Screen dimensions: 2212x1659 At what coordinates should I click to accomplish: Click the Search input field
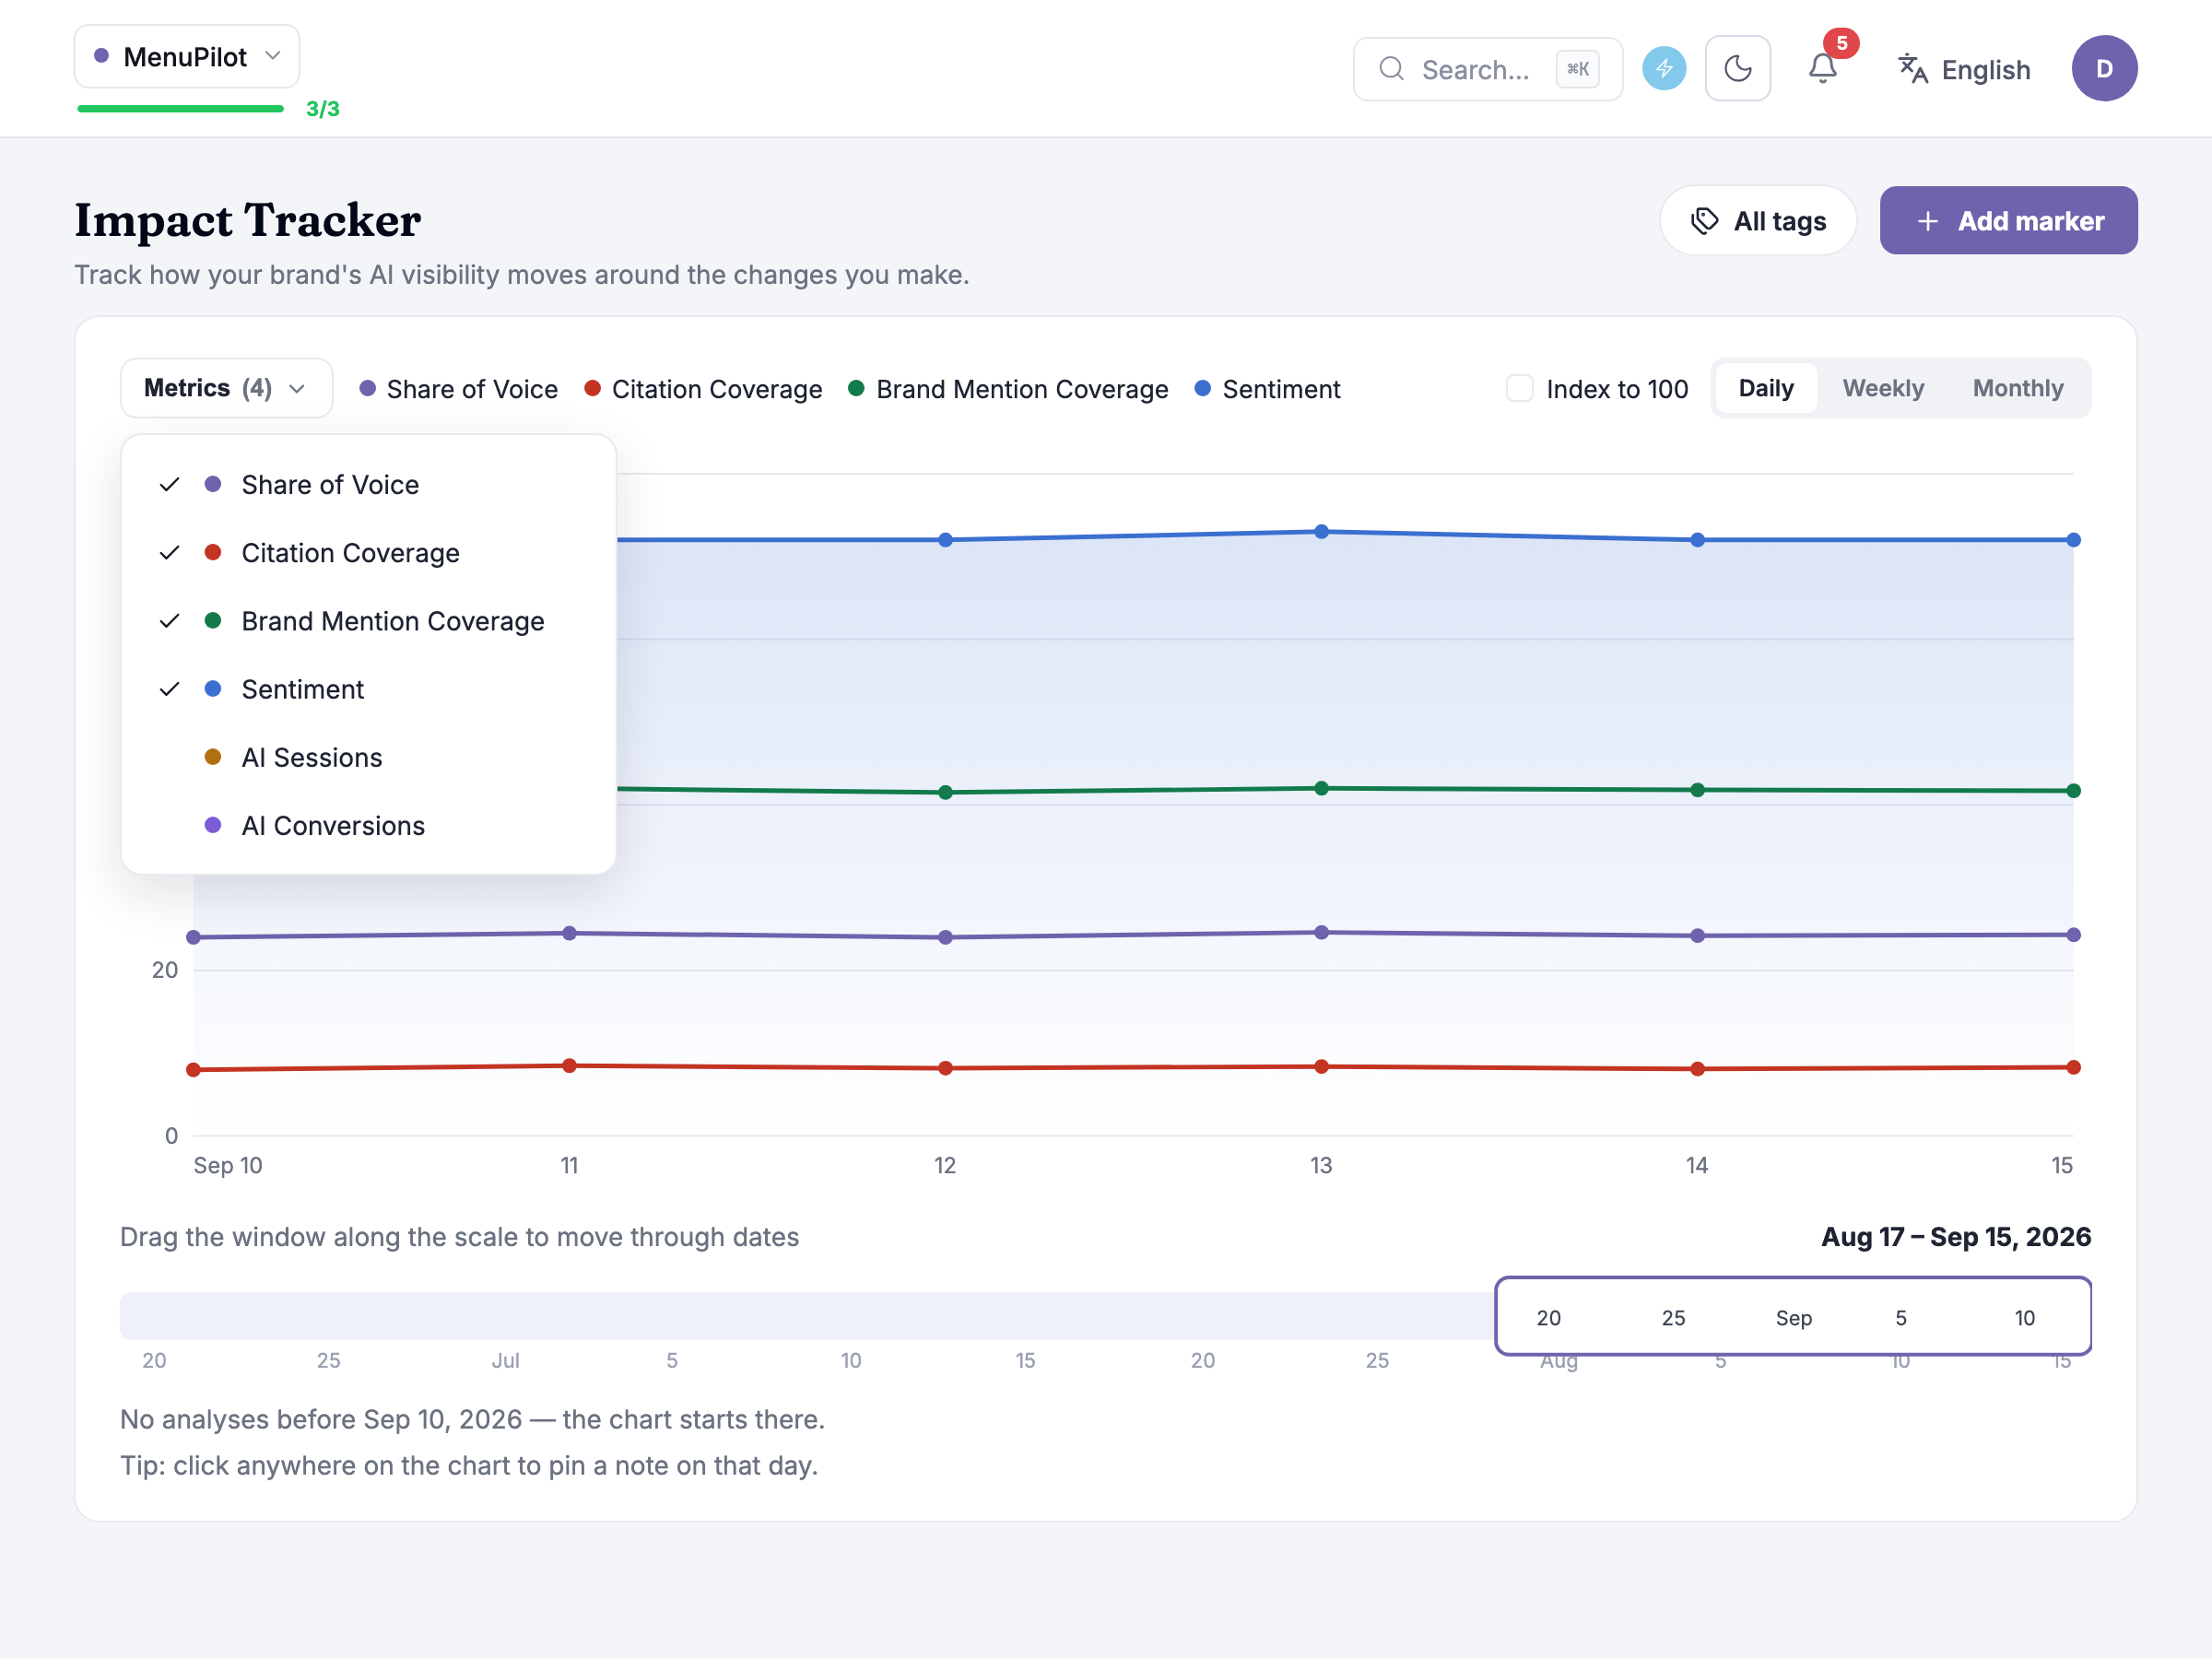[x=1487, y=69]
